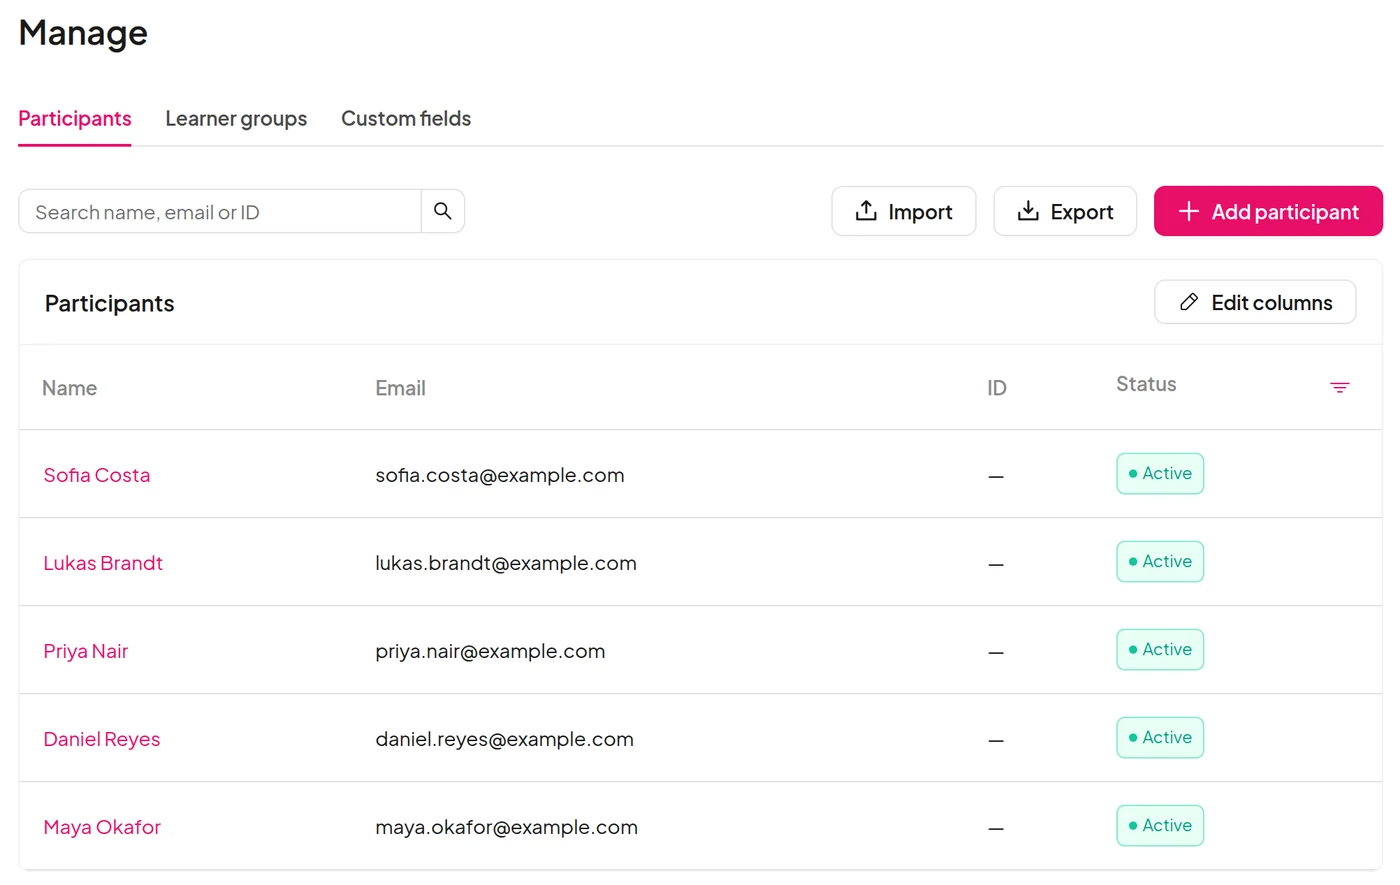The height and width of the screenshot is (885, 1400).
Task: Click the ID column header
Action: click(x=997, y=388)
